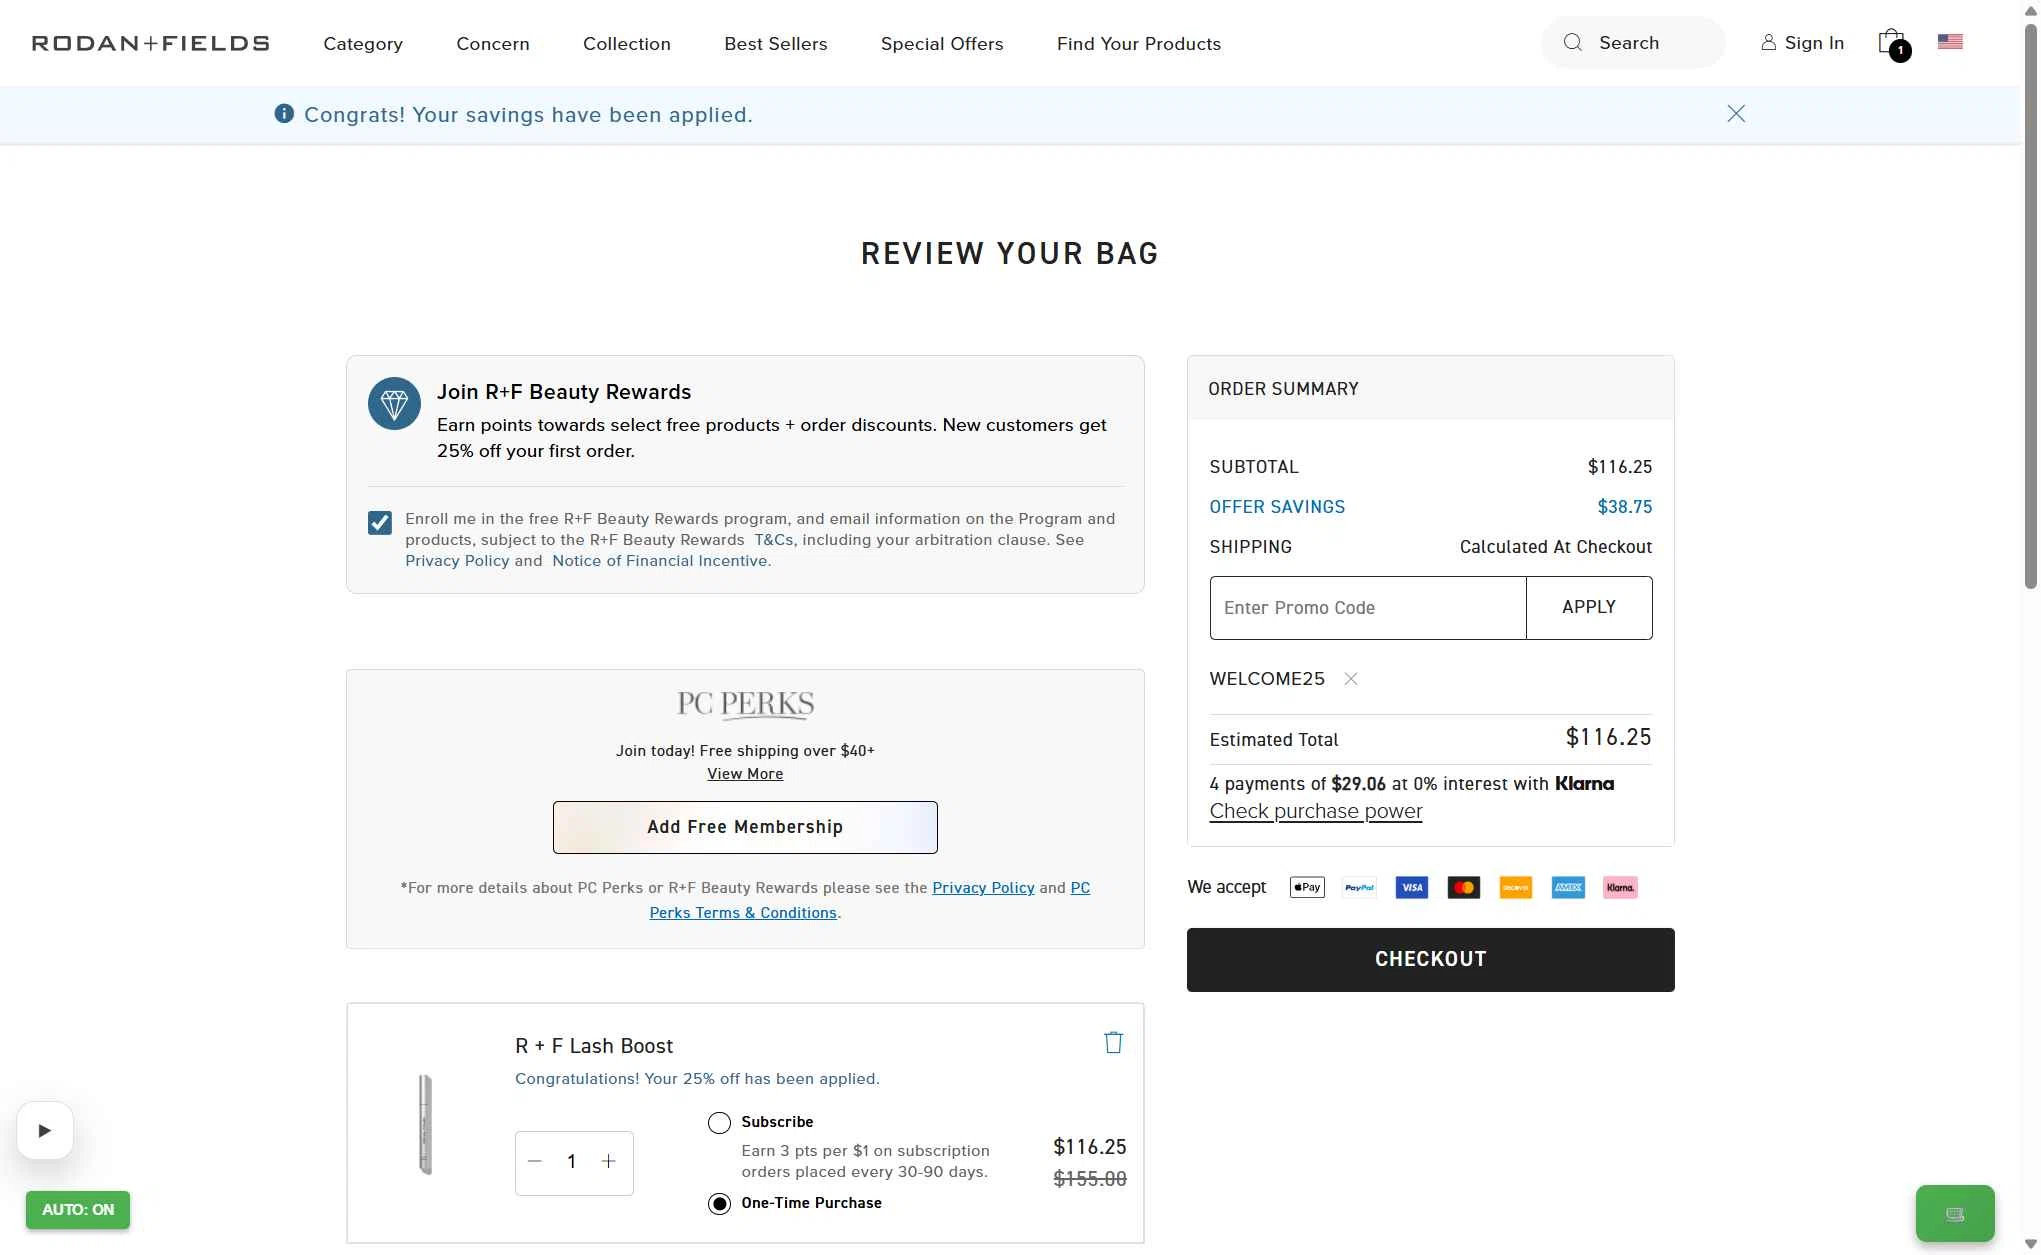Click Add Free Membership button
Viewport: 2041px width, 1255px height.
click(745, 827)
